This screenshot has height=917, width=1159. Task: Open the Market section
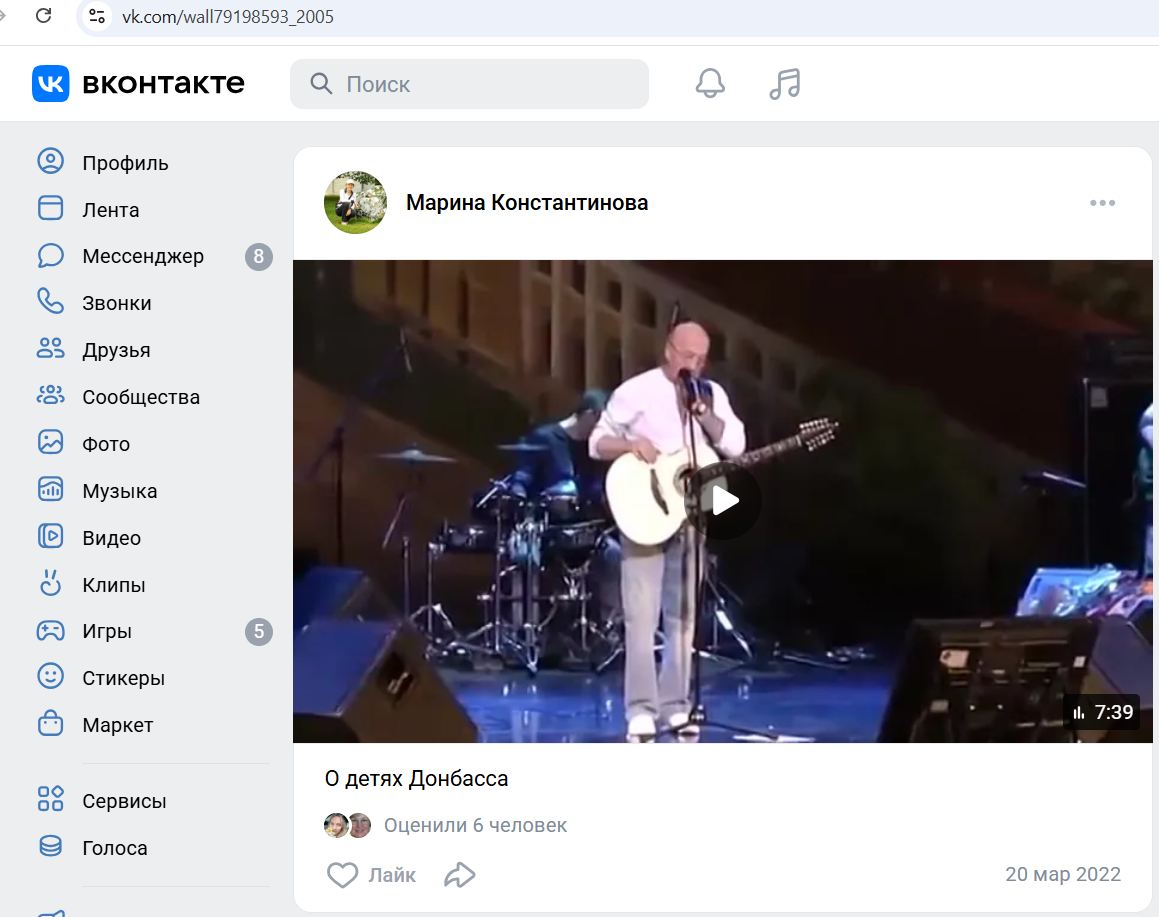point(117,725)
